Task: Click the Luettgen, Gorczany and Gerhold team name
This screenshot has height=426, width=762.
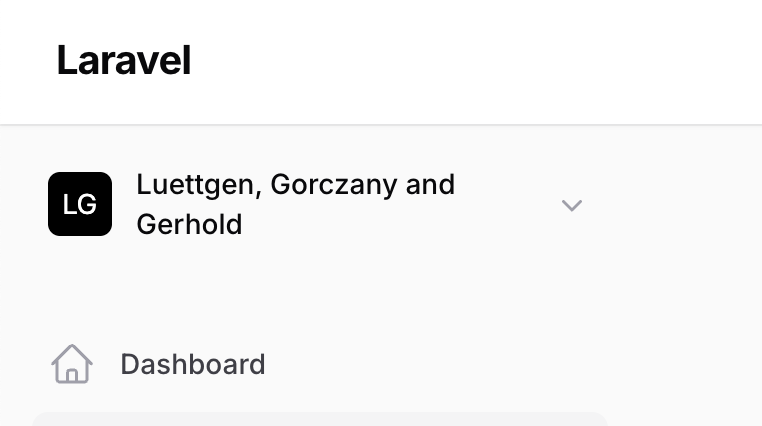Action: coord(295,204)
